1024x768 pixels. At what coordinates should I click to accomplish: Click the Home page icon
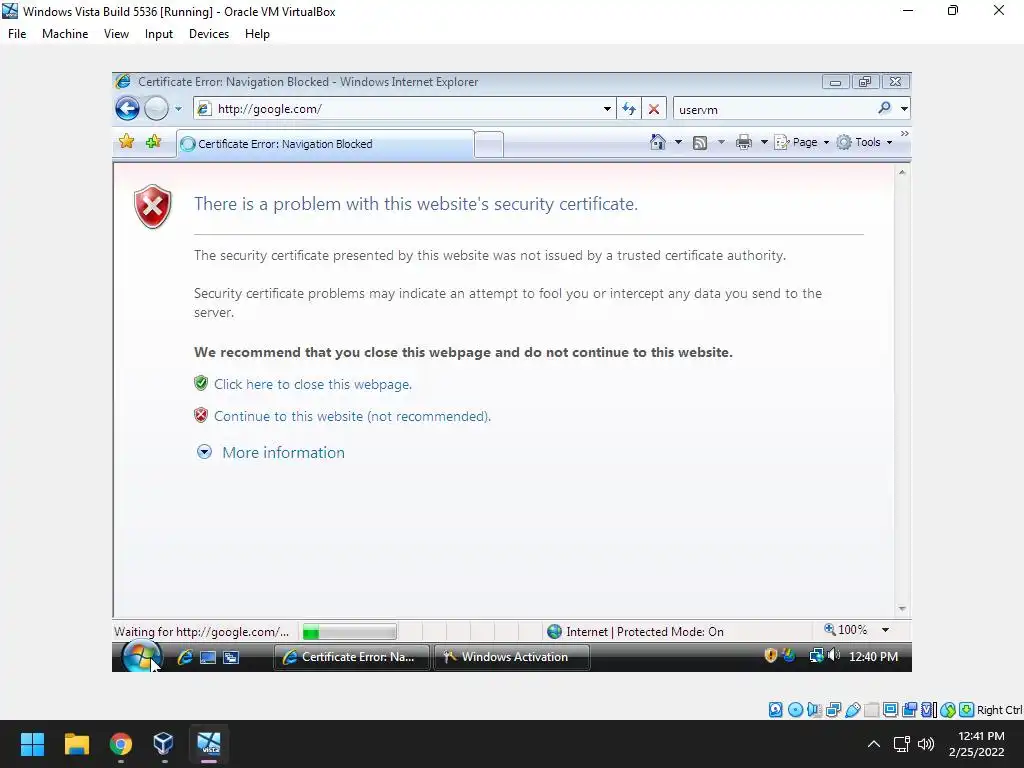(658, 142)
